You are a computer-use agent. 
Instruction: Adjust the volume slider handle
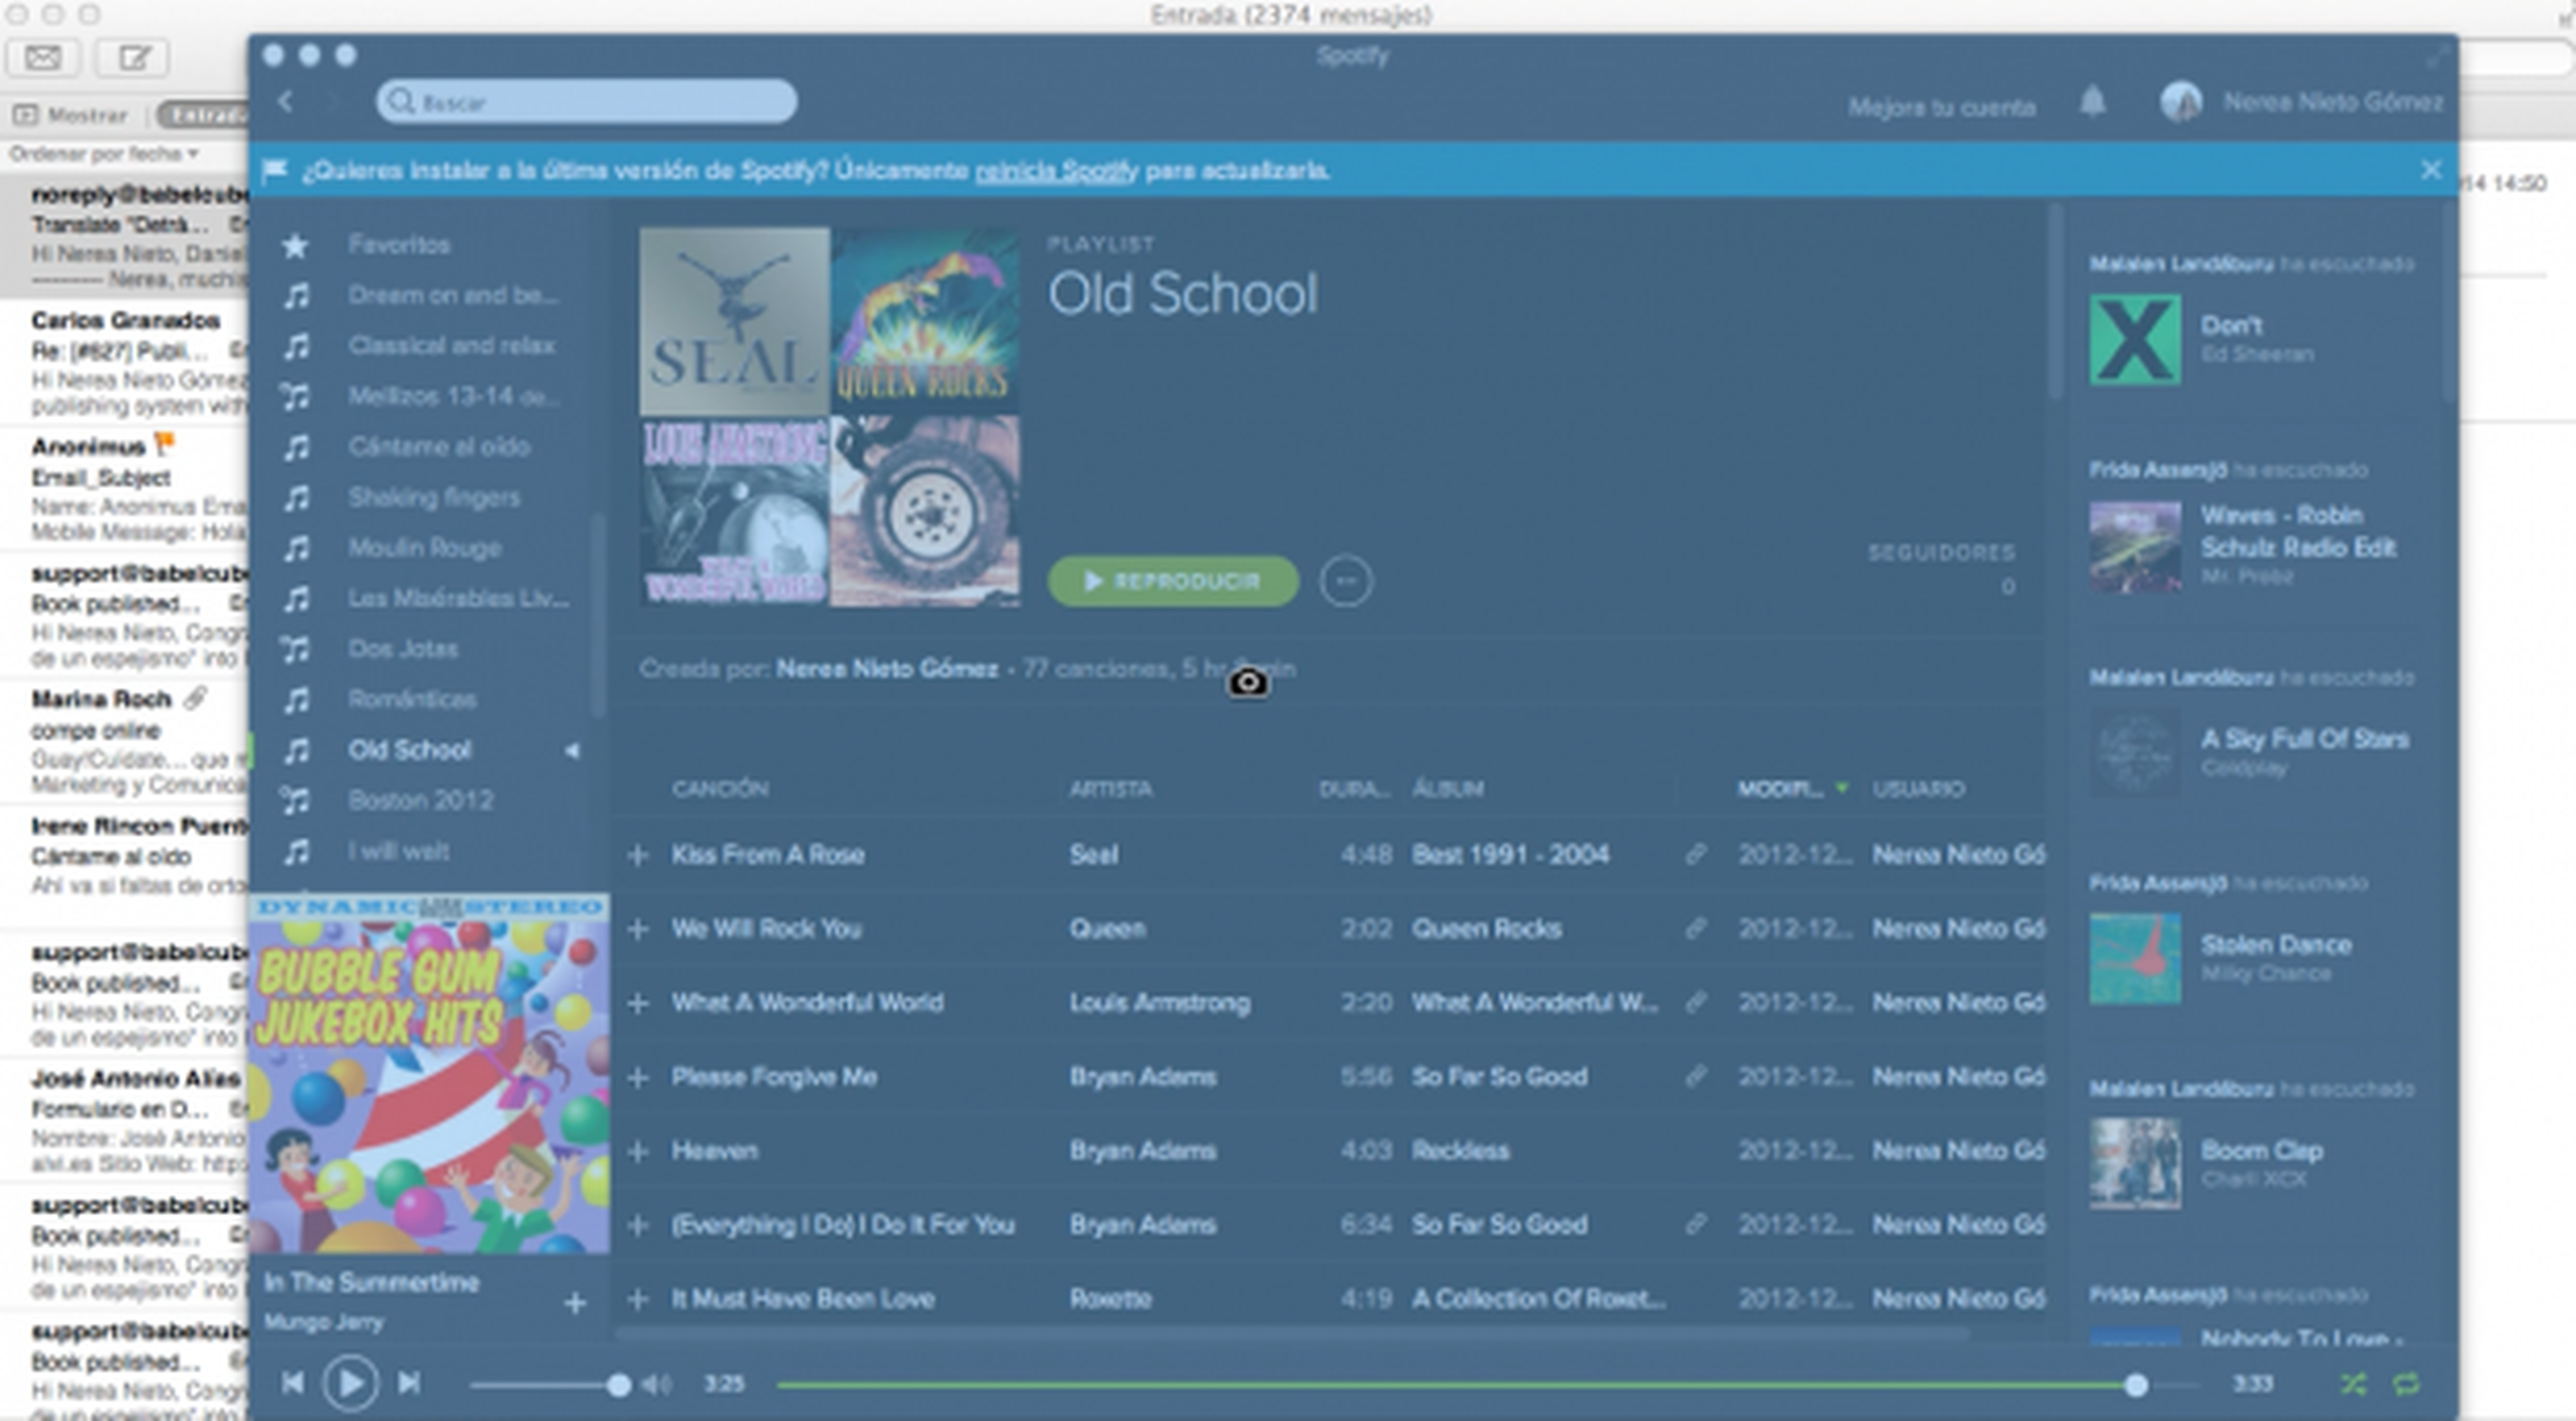click(619, 1385)
